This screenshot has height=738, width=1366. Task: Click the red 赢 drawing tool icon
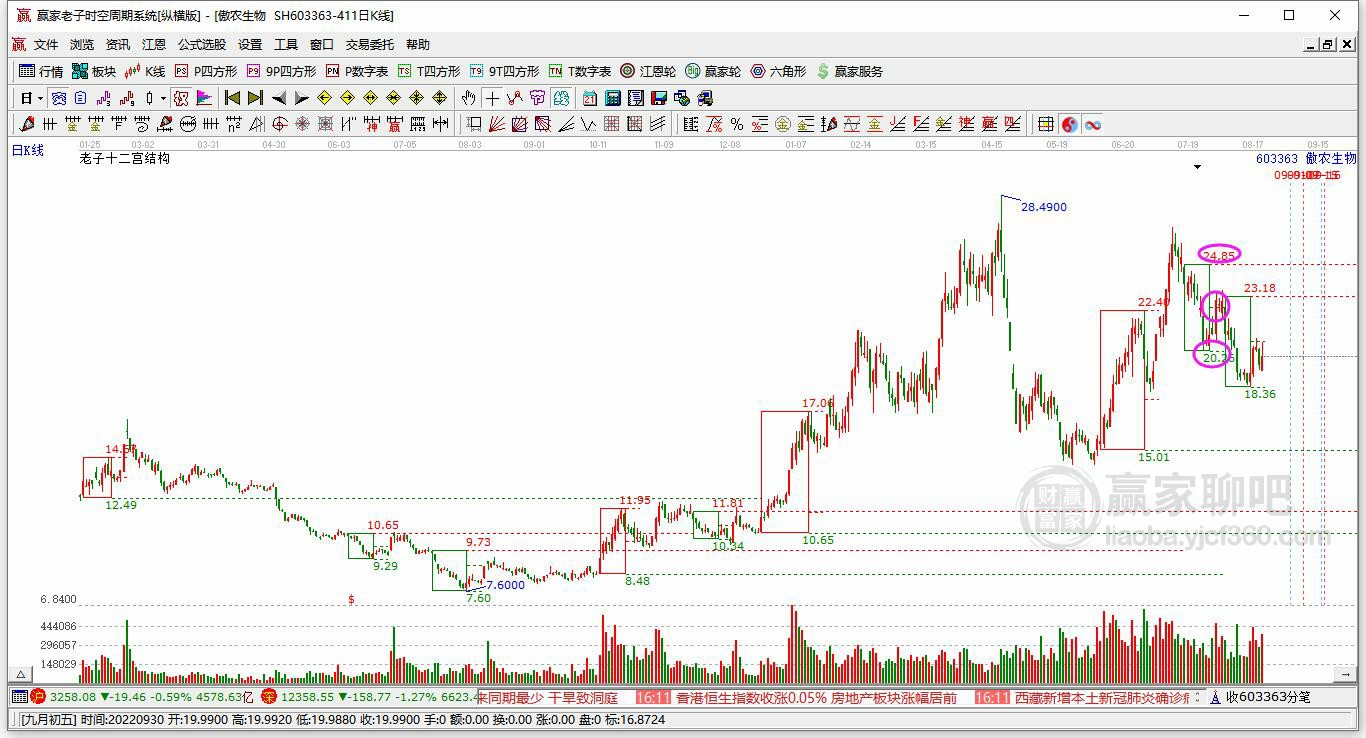(394, 124)
